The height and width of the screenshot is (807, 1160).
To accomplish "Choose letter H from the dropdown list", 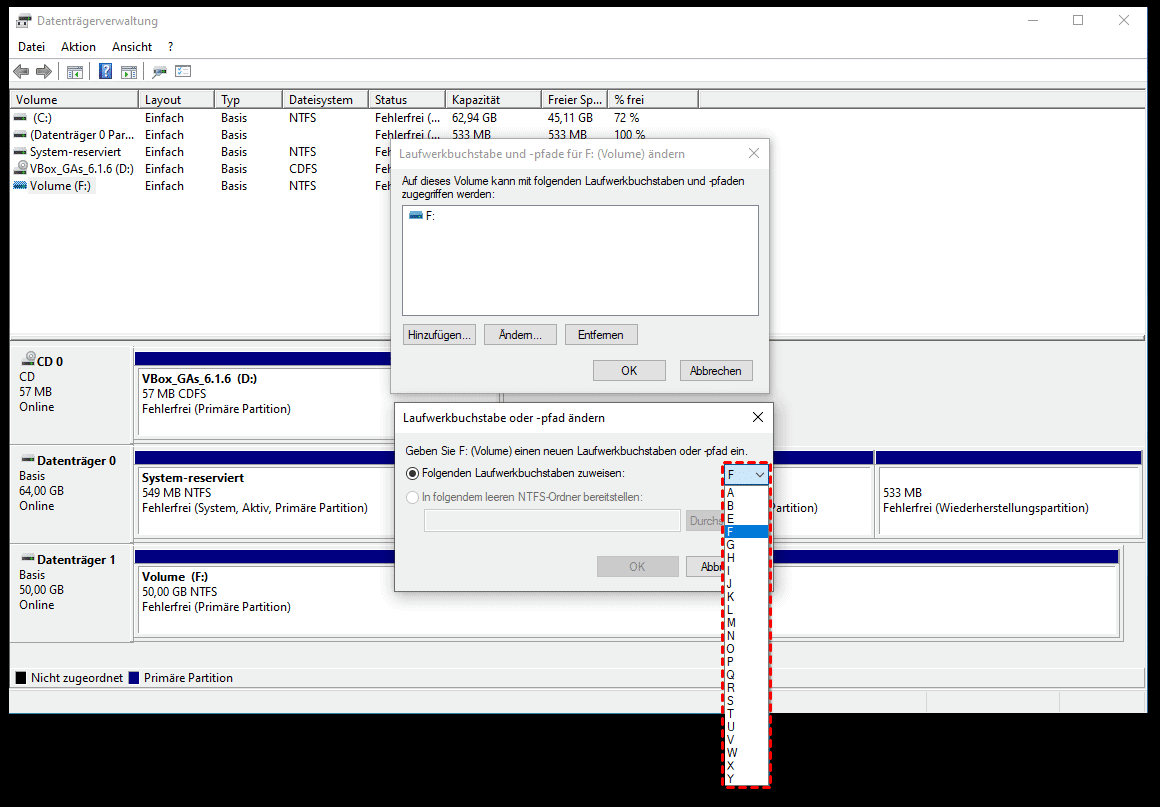I will tap(746, 558).
